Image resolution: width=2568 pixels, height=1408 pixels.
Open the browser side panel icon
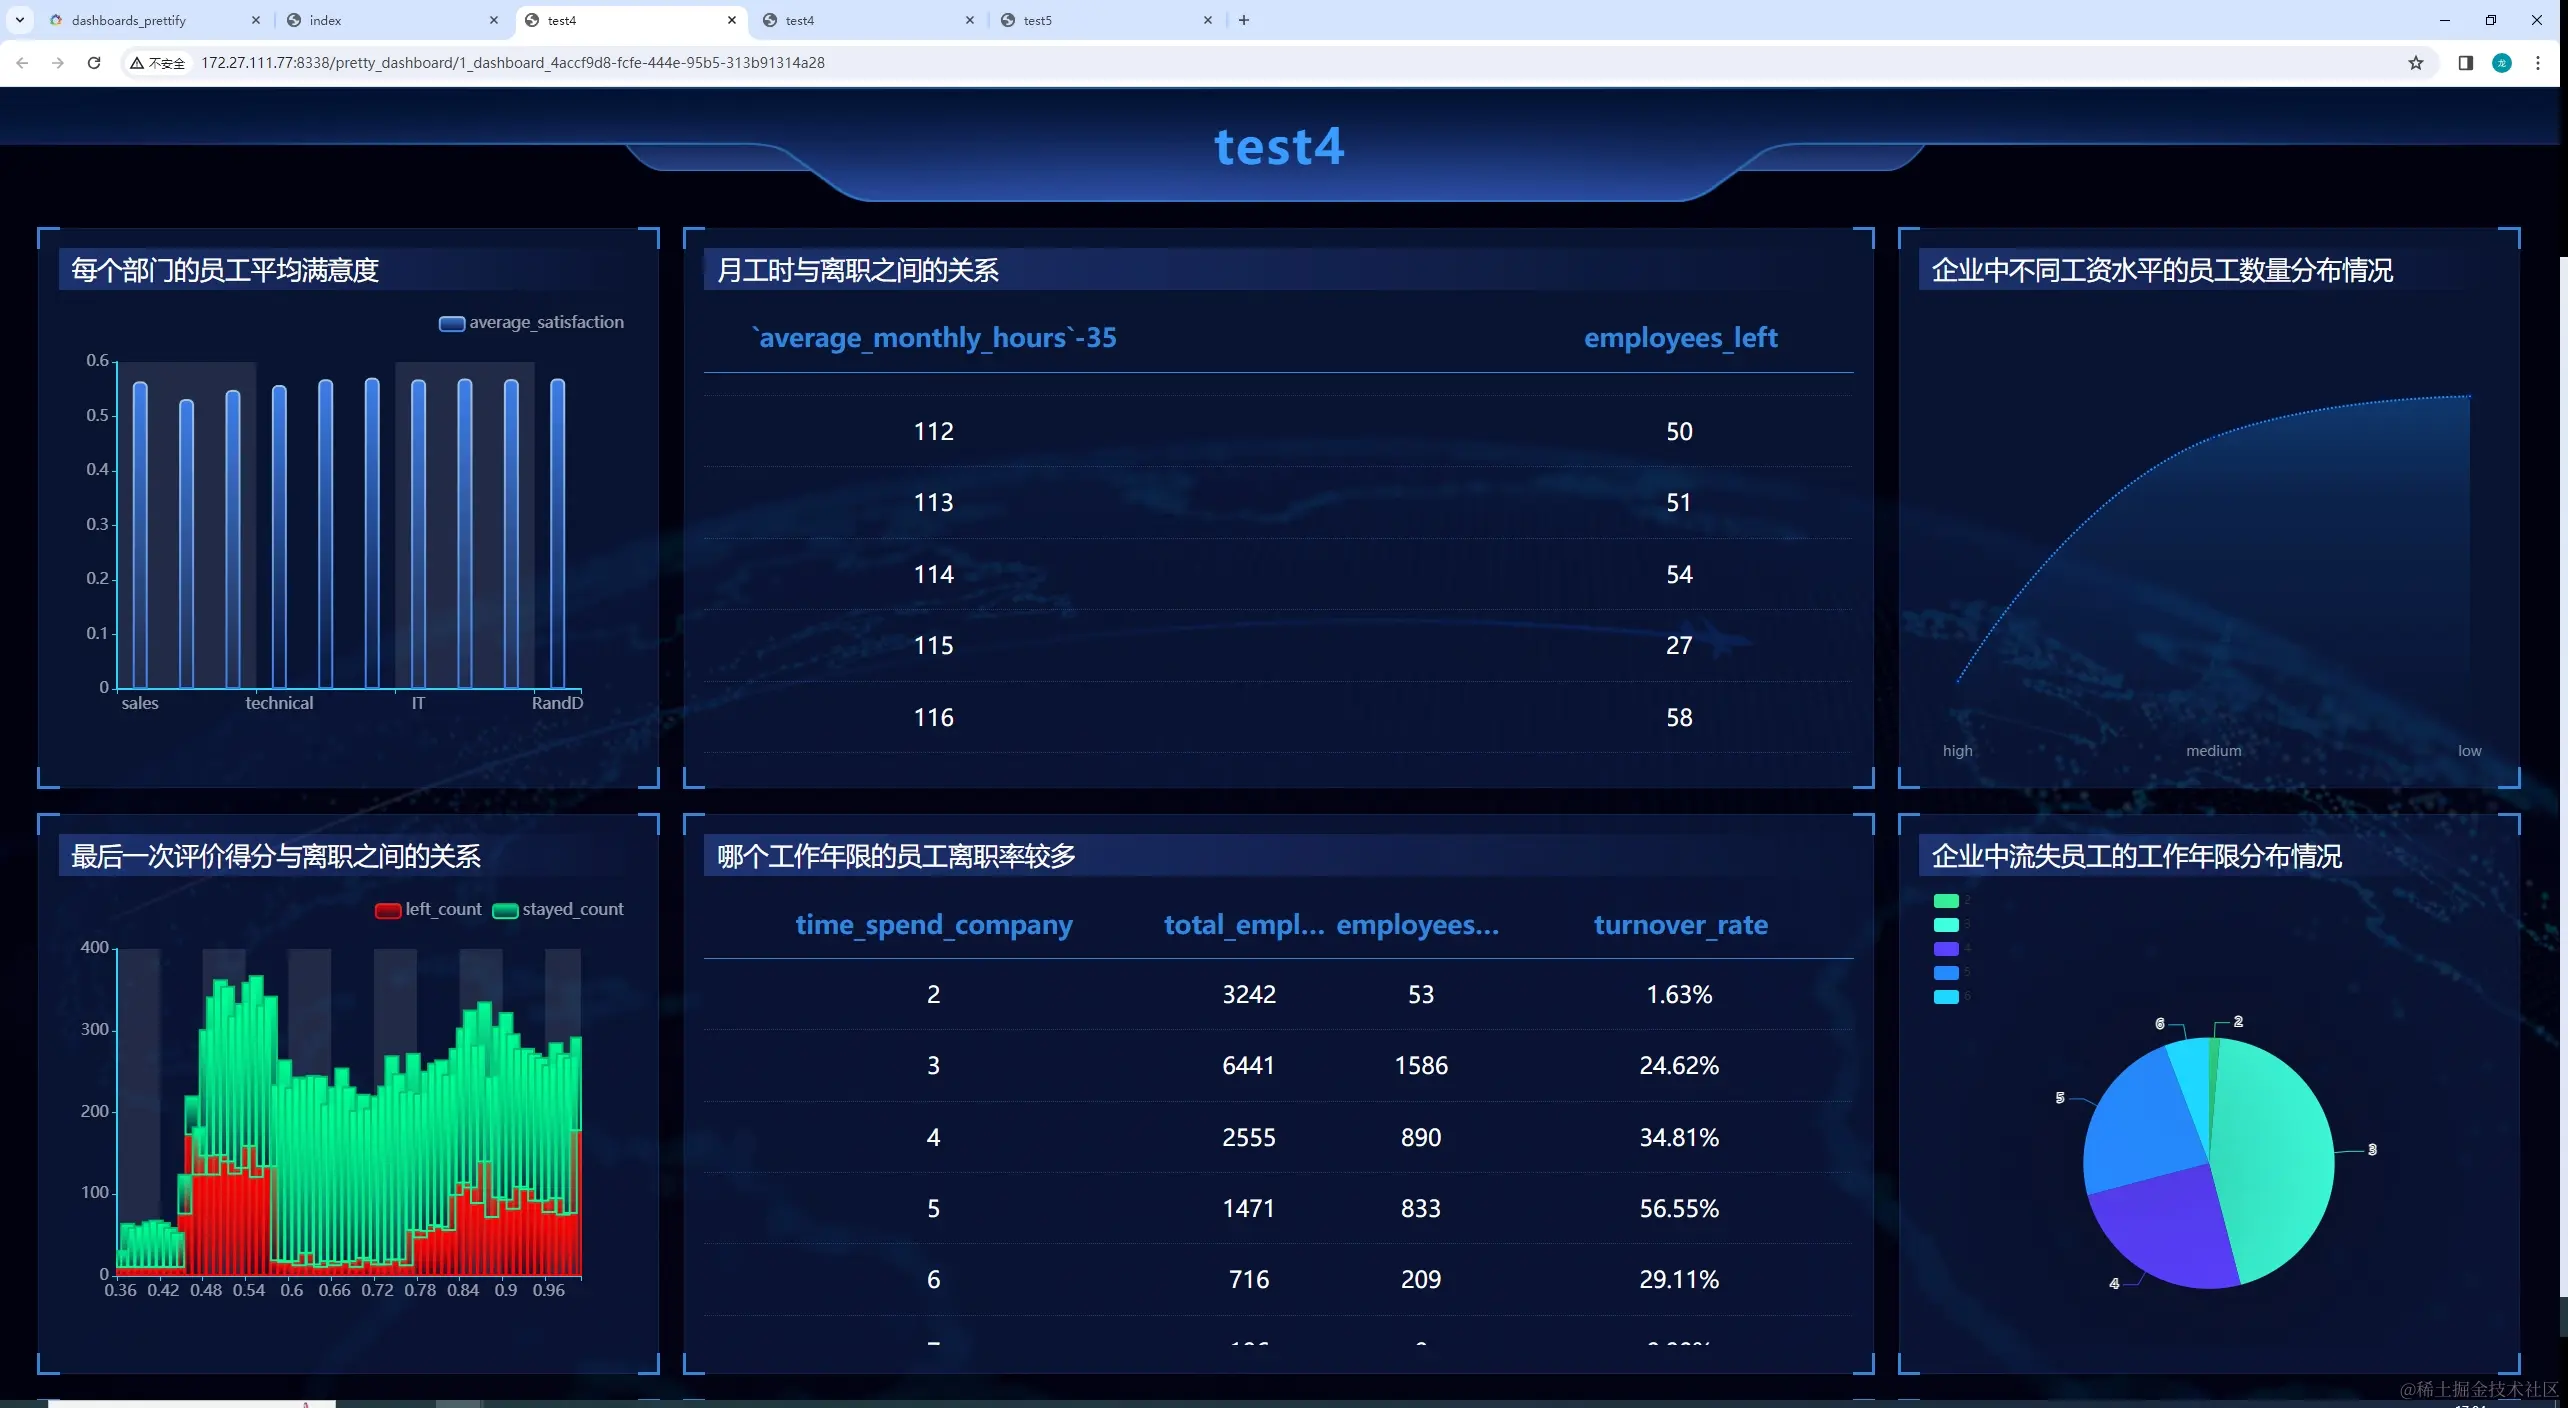pyautogui.click(x=2465, y=63)
